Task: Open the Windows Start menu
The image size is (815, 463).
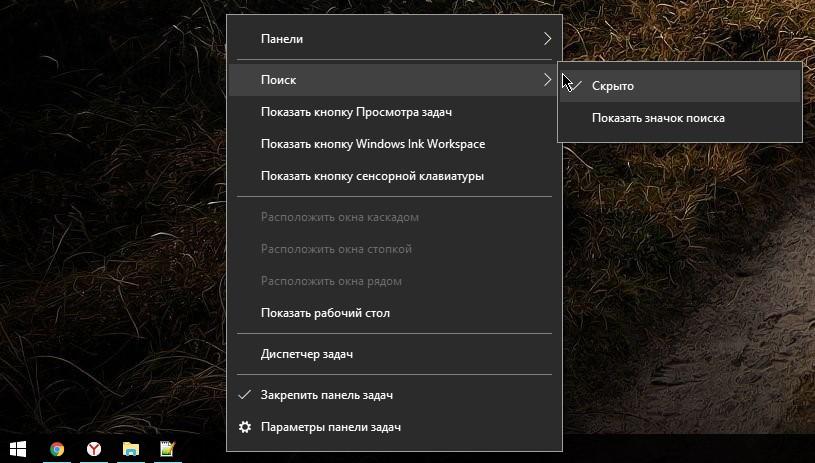Action: tap(17, 449)
